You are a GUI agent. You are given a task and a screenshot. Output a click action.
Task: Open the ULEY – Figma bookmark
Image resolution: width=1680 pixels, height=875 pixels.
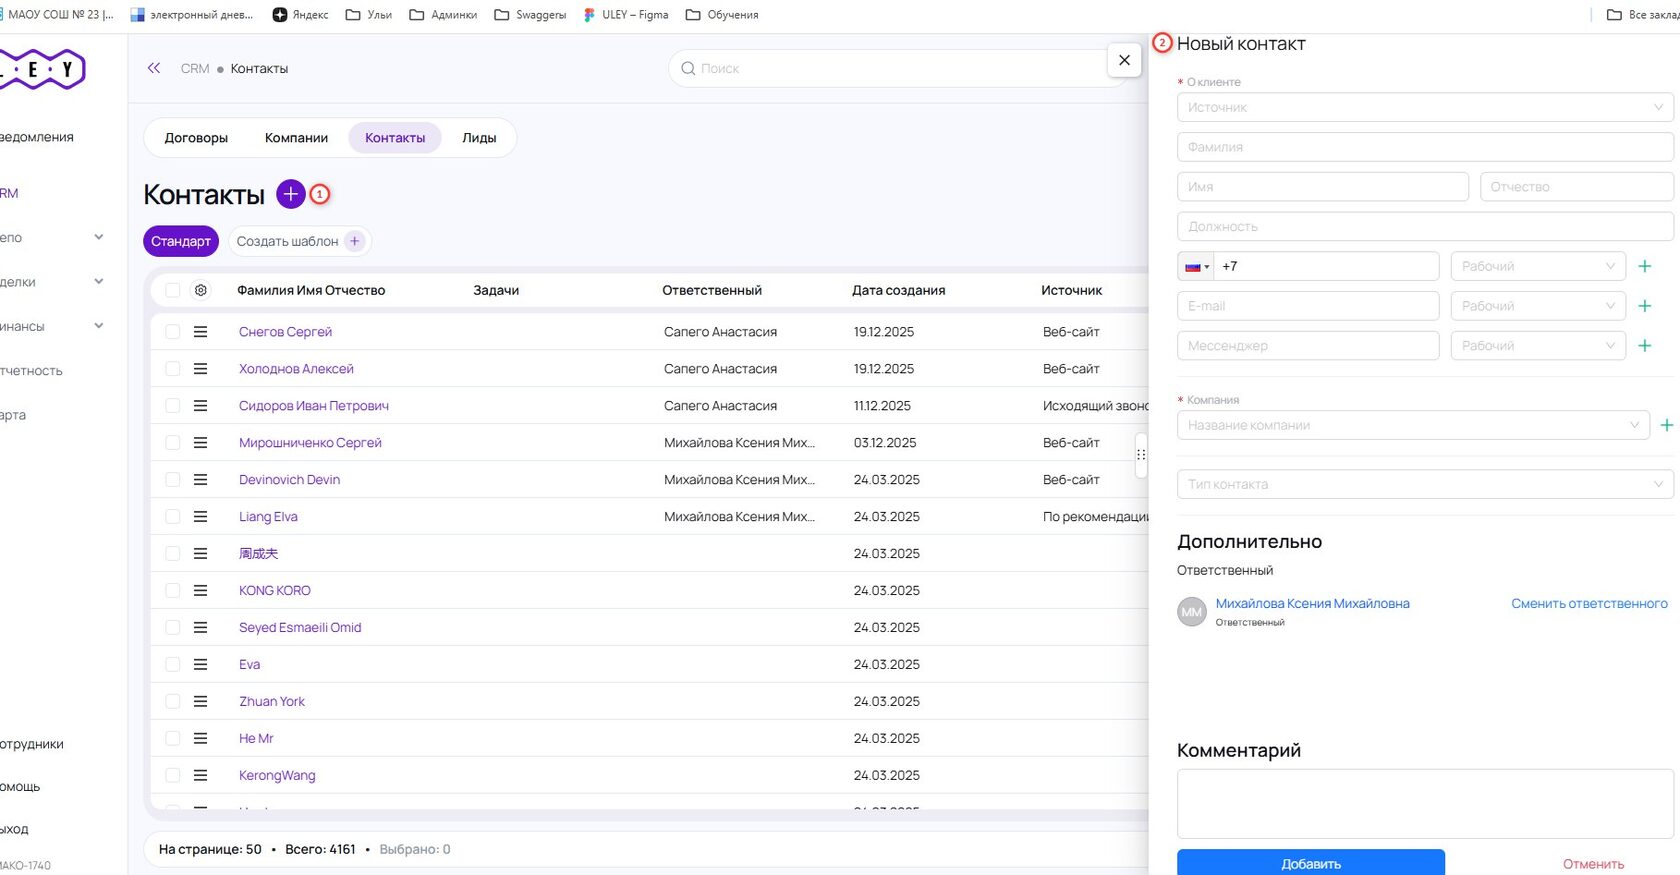point(626,15)
